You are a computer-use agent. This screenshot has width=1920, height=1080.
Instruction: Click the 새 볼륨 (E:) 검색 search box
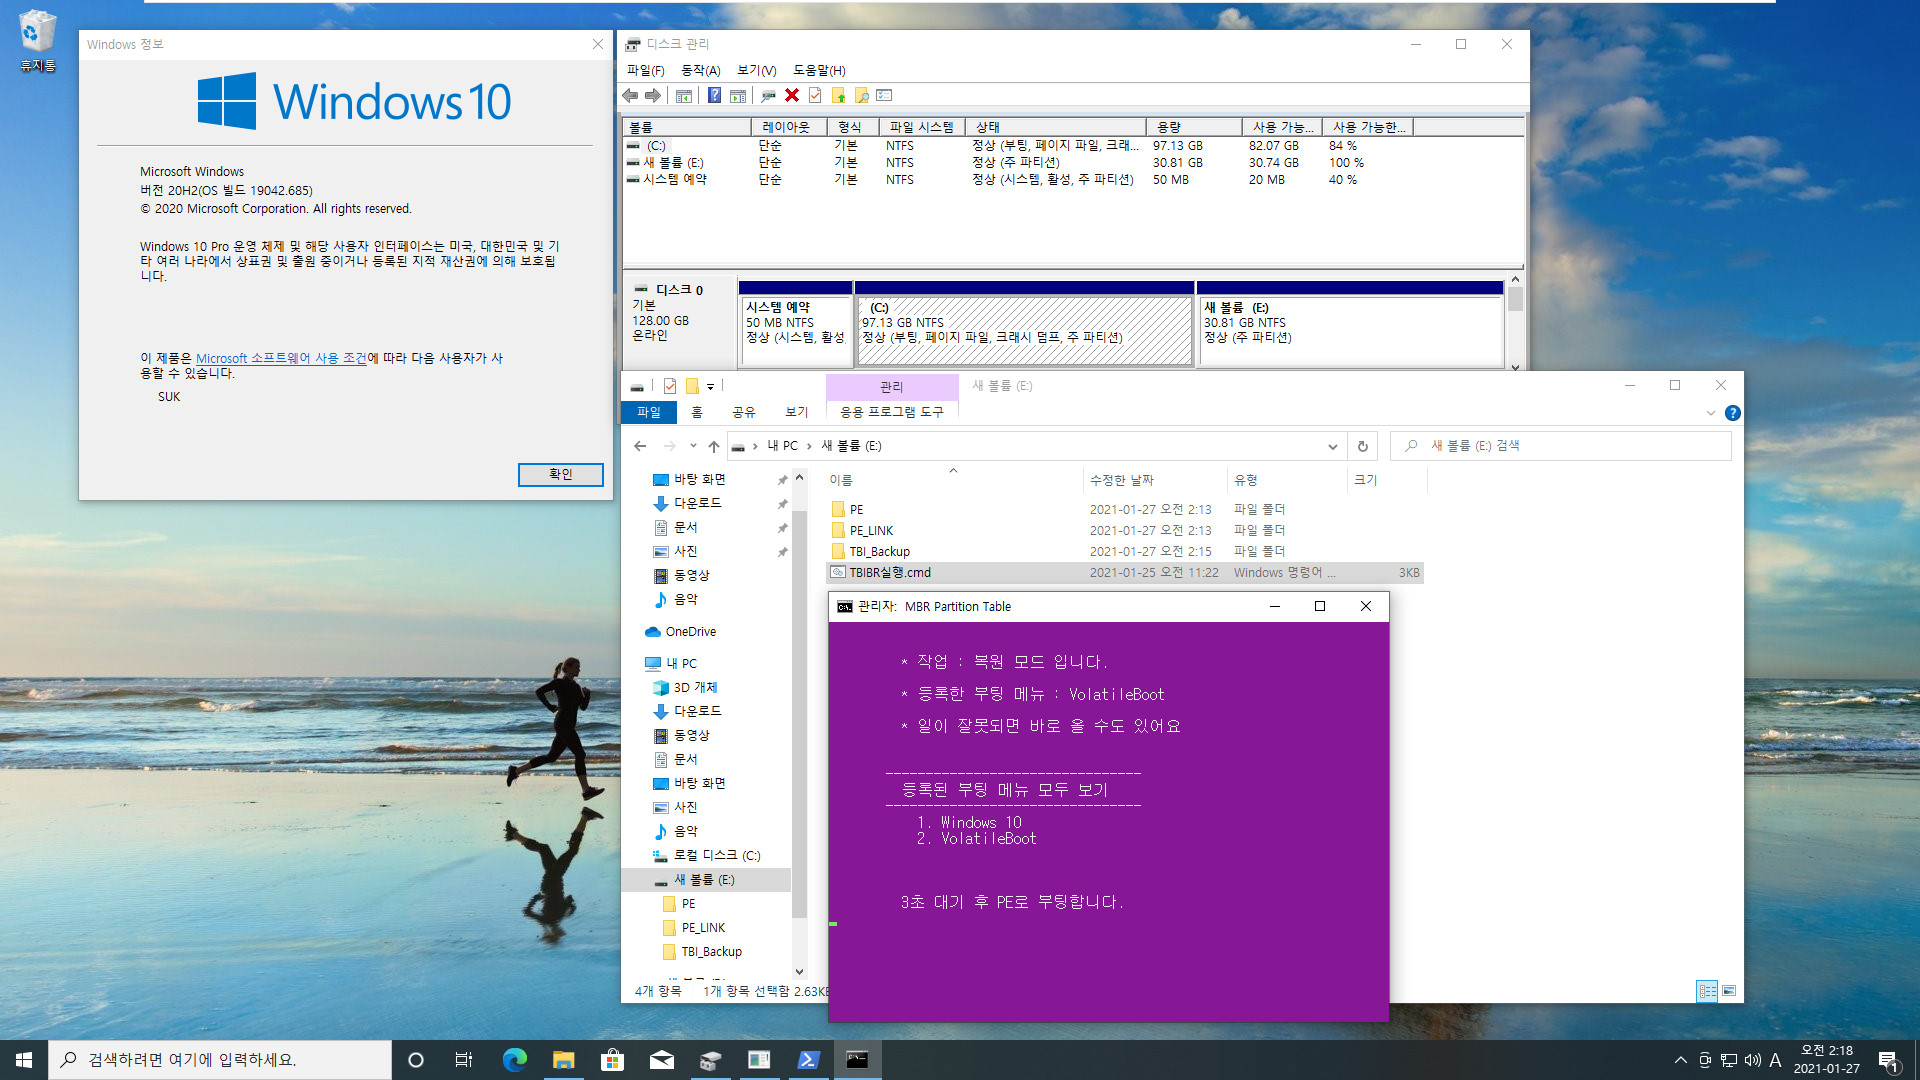(x=1560, y=446)
